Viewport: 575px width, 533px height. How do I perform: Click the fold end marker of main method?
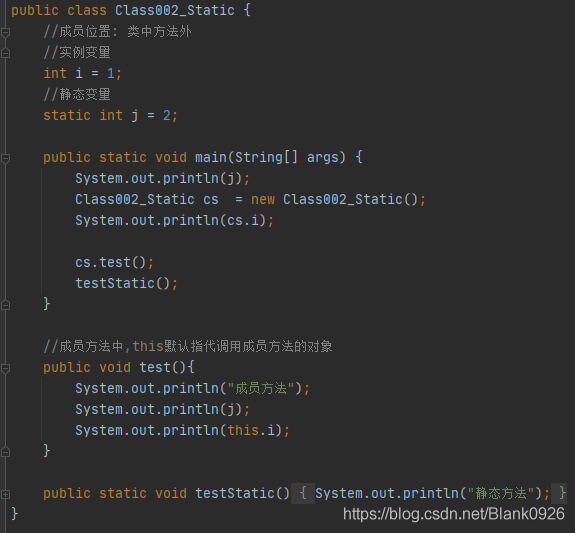click(6, 304)
